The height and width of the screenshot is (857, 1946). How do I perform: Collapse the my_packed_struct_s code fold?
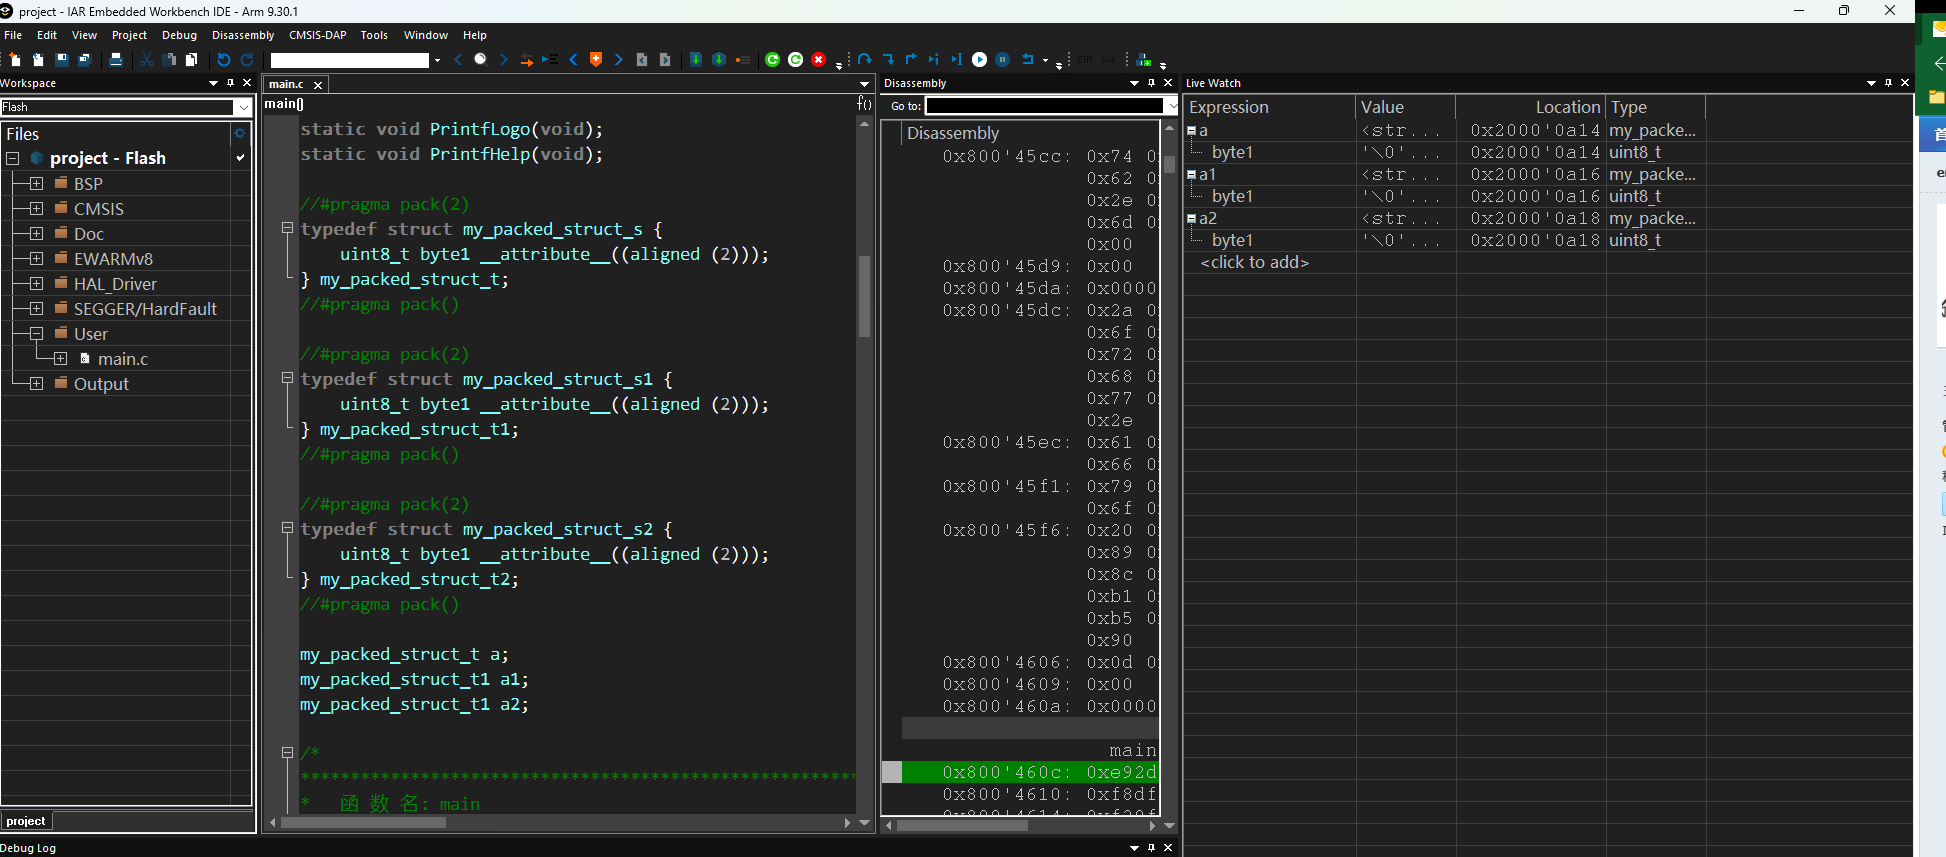[287, 228]
